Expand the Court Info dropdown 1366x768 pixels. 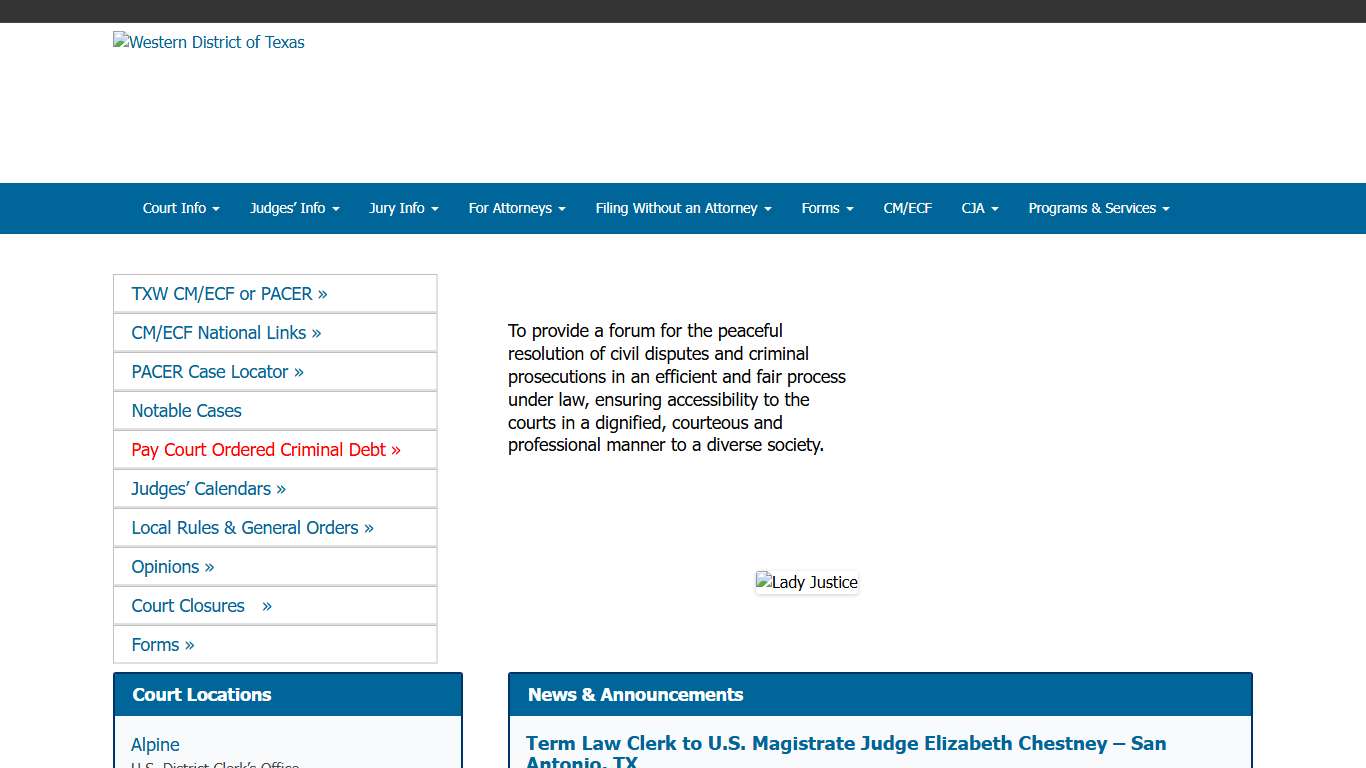click(180, 208)
